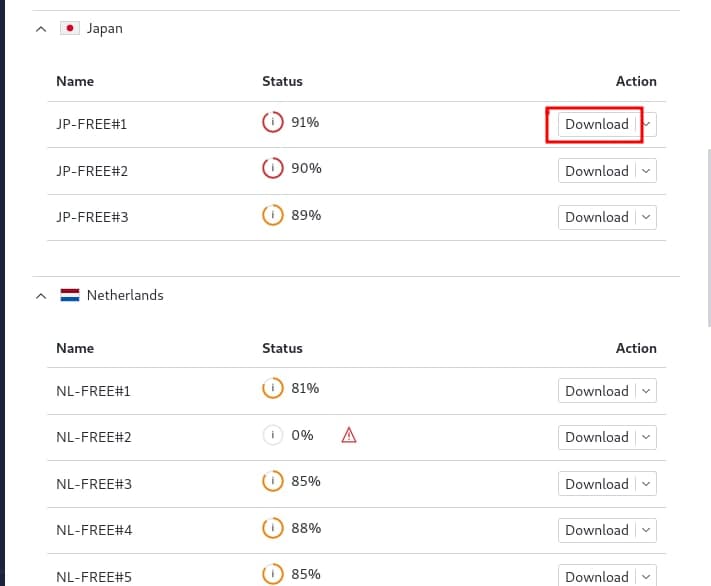Viewport: 711px width, 586px height.
Task: Download the JP-FREE#1 configuration
Action: 596,124
